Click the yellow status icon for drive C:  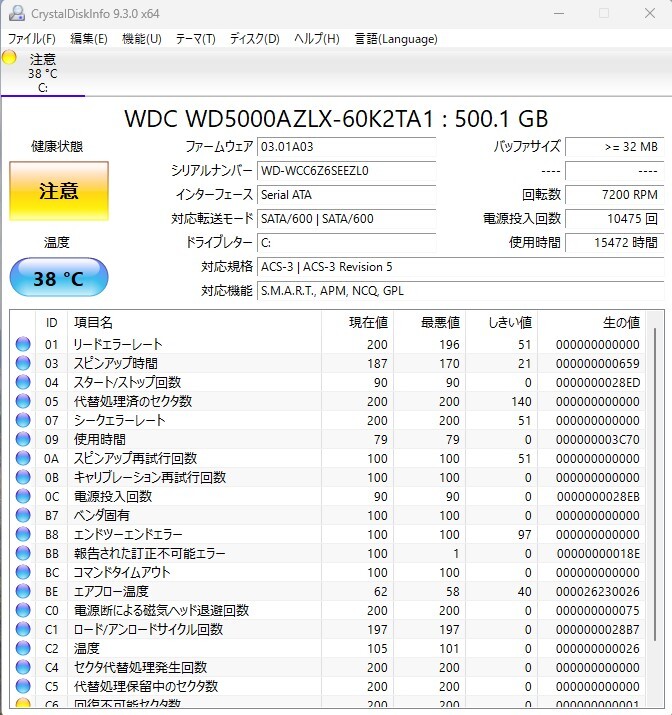click(9, 58)
